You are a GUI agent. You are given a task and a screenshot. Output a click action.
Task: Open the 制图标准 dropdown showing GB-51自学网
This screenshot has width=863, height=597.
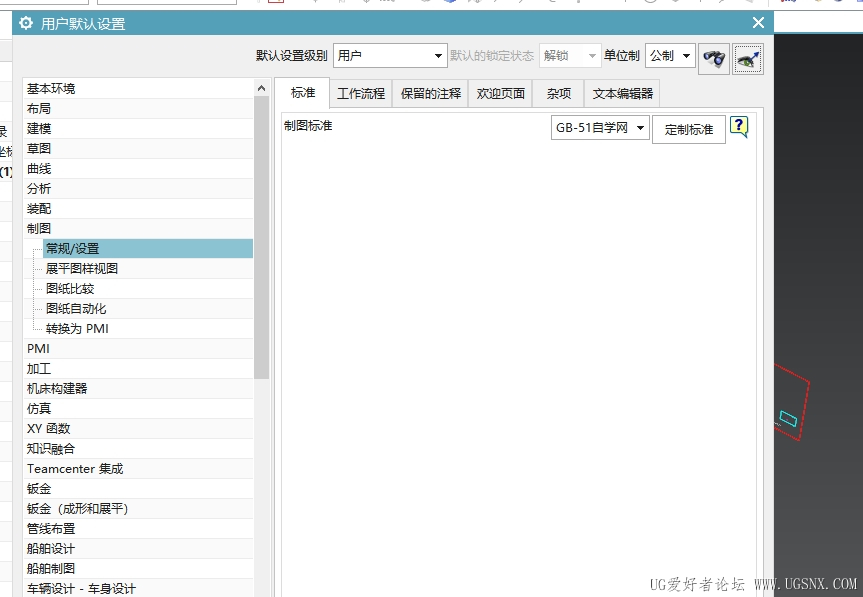tap(600, 128)
